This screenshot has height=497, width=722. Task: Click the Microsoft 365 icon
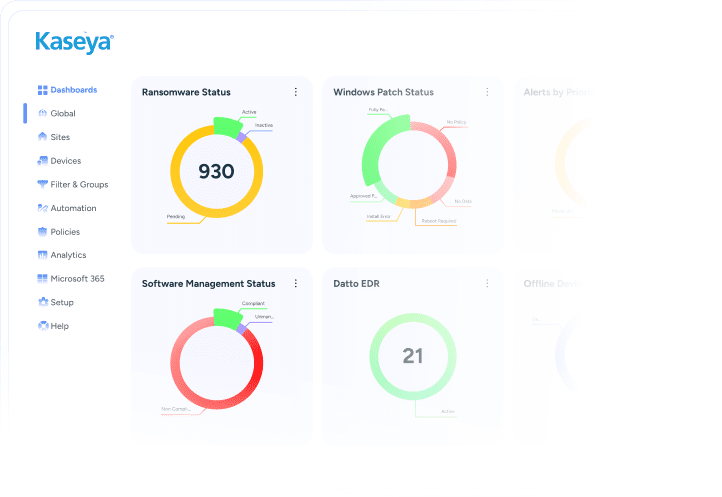point(42,279)
